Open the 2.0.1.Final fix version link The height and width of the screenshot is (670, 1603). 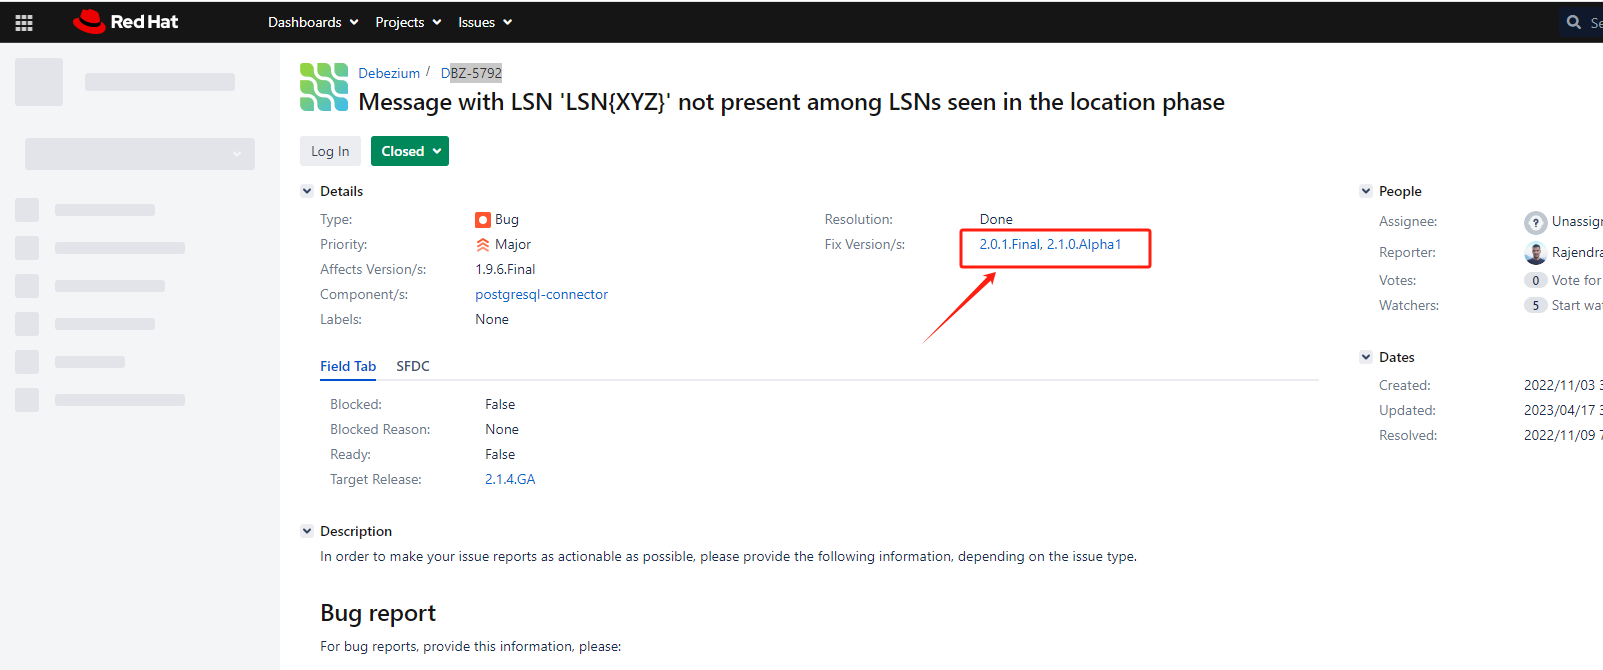[x=1010, y=244]
